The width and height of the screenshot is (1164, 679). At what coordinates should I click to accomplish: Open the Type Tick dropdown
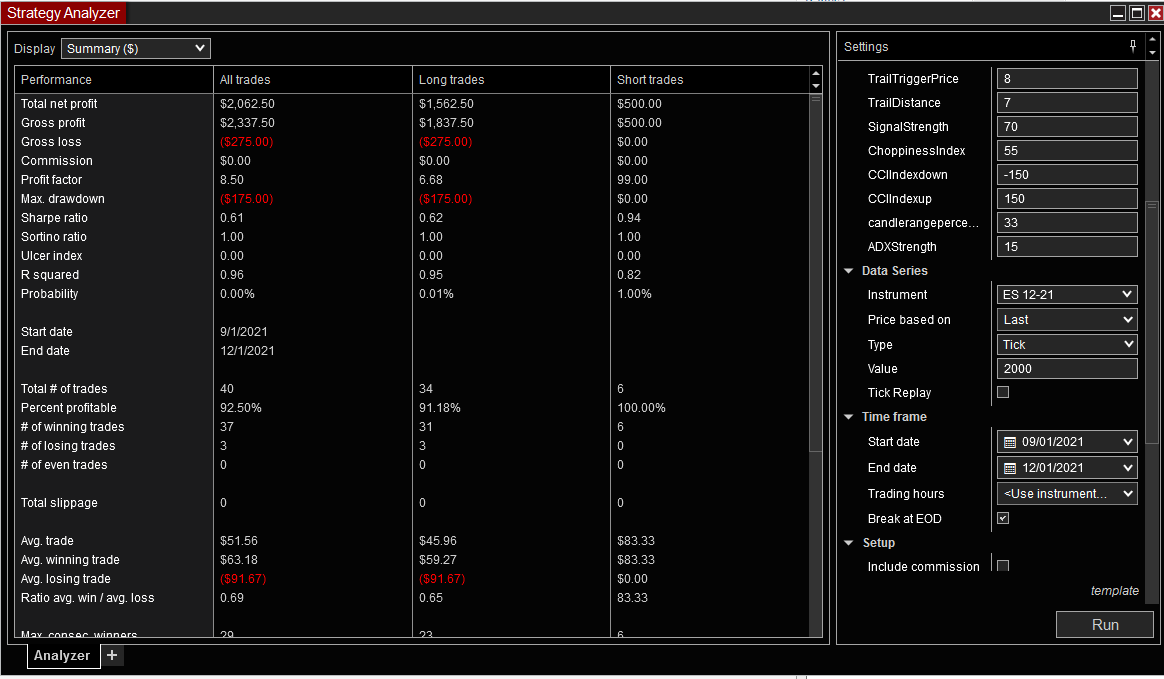[x=1067, y=344]
